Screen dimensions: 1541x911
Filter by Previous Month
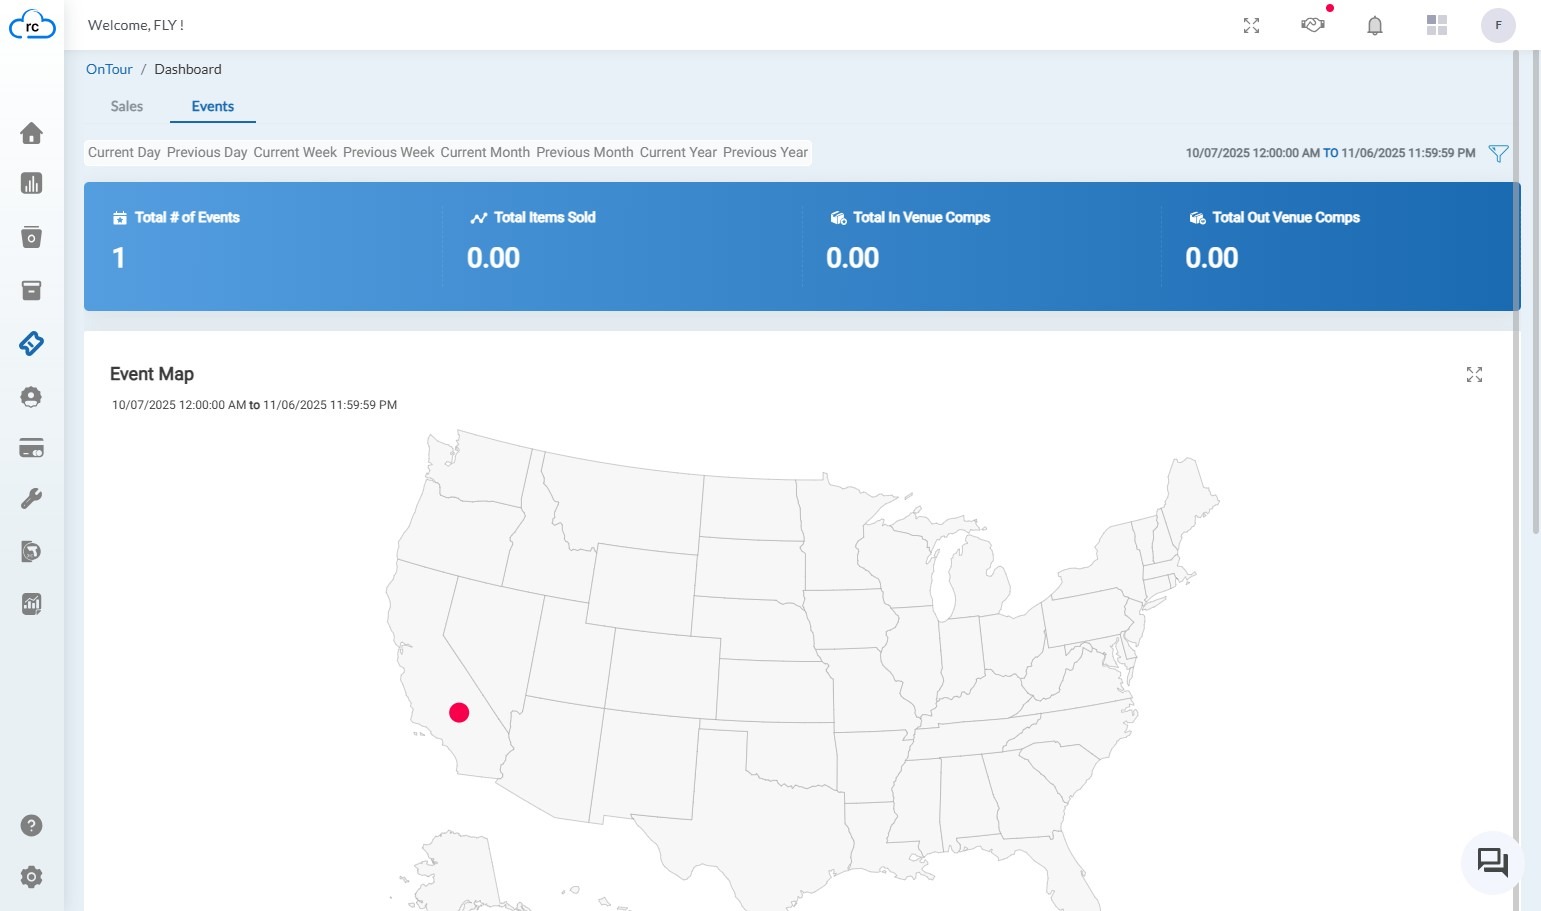tap(585, 152)
